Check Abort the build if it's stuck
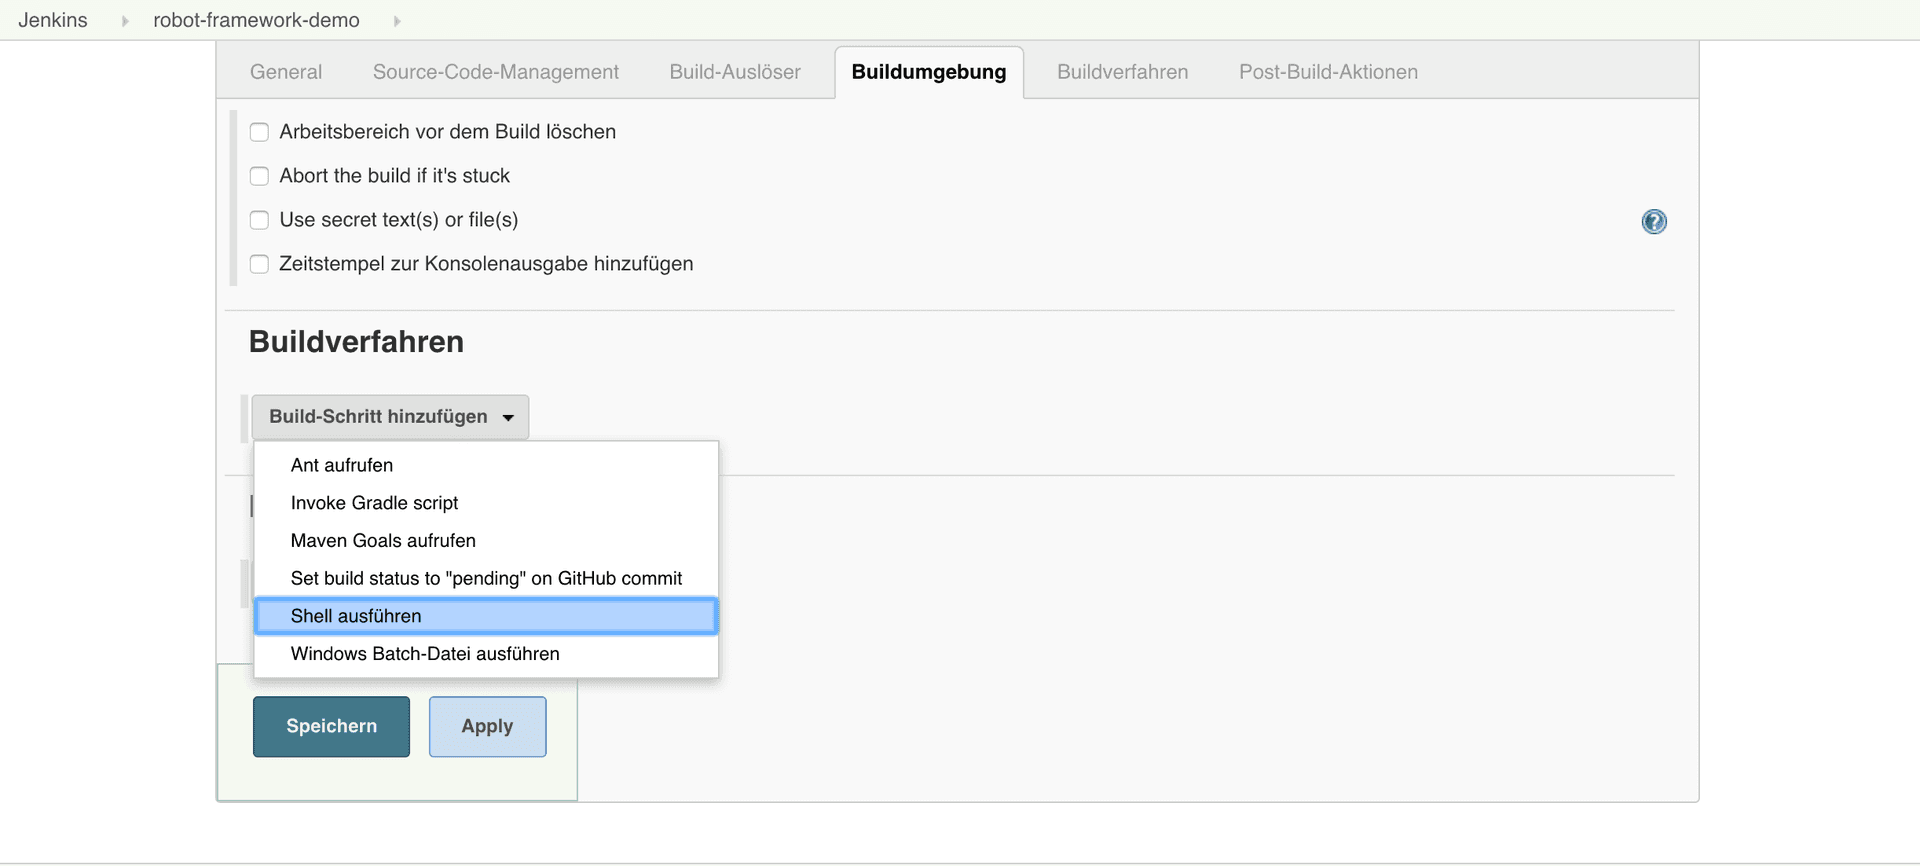 [x=259, y=176]
